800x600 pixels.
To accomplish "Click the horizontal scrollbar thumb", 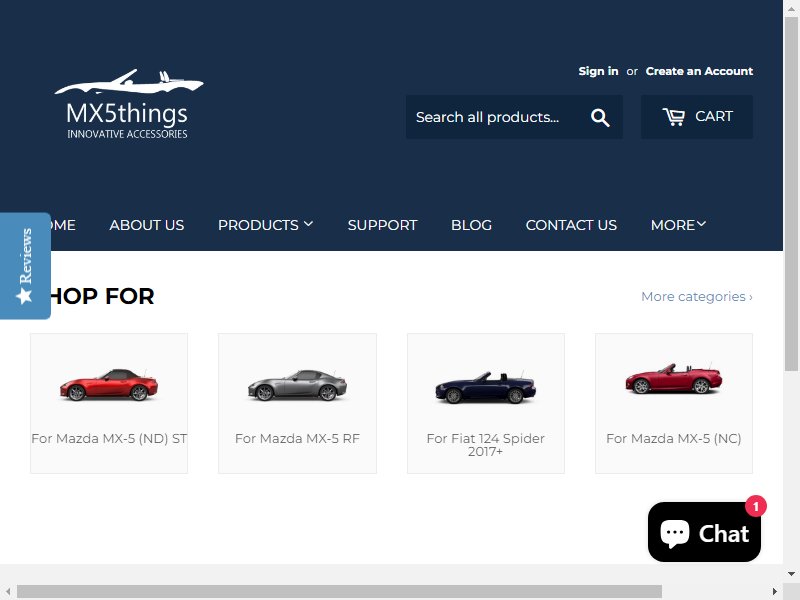I will point(339,592).
